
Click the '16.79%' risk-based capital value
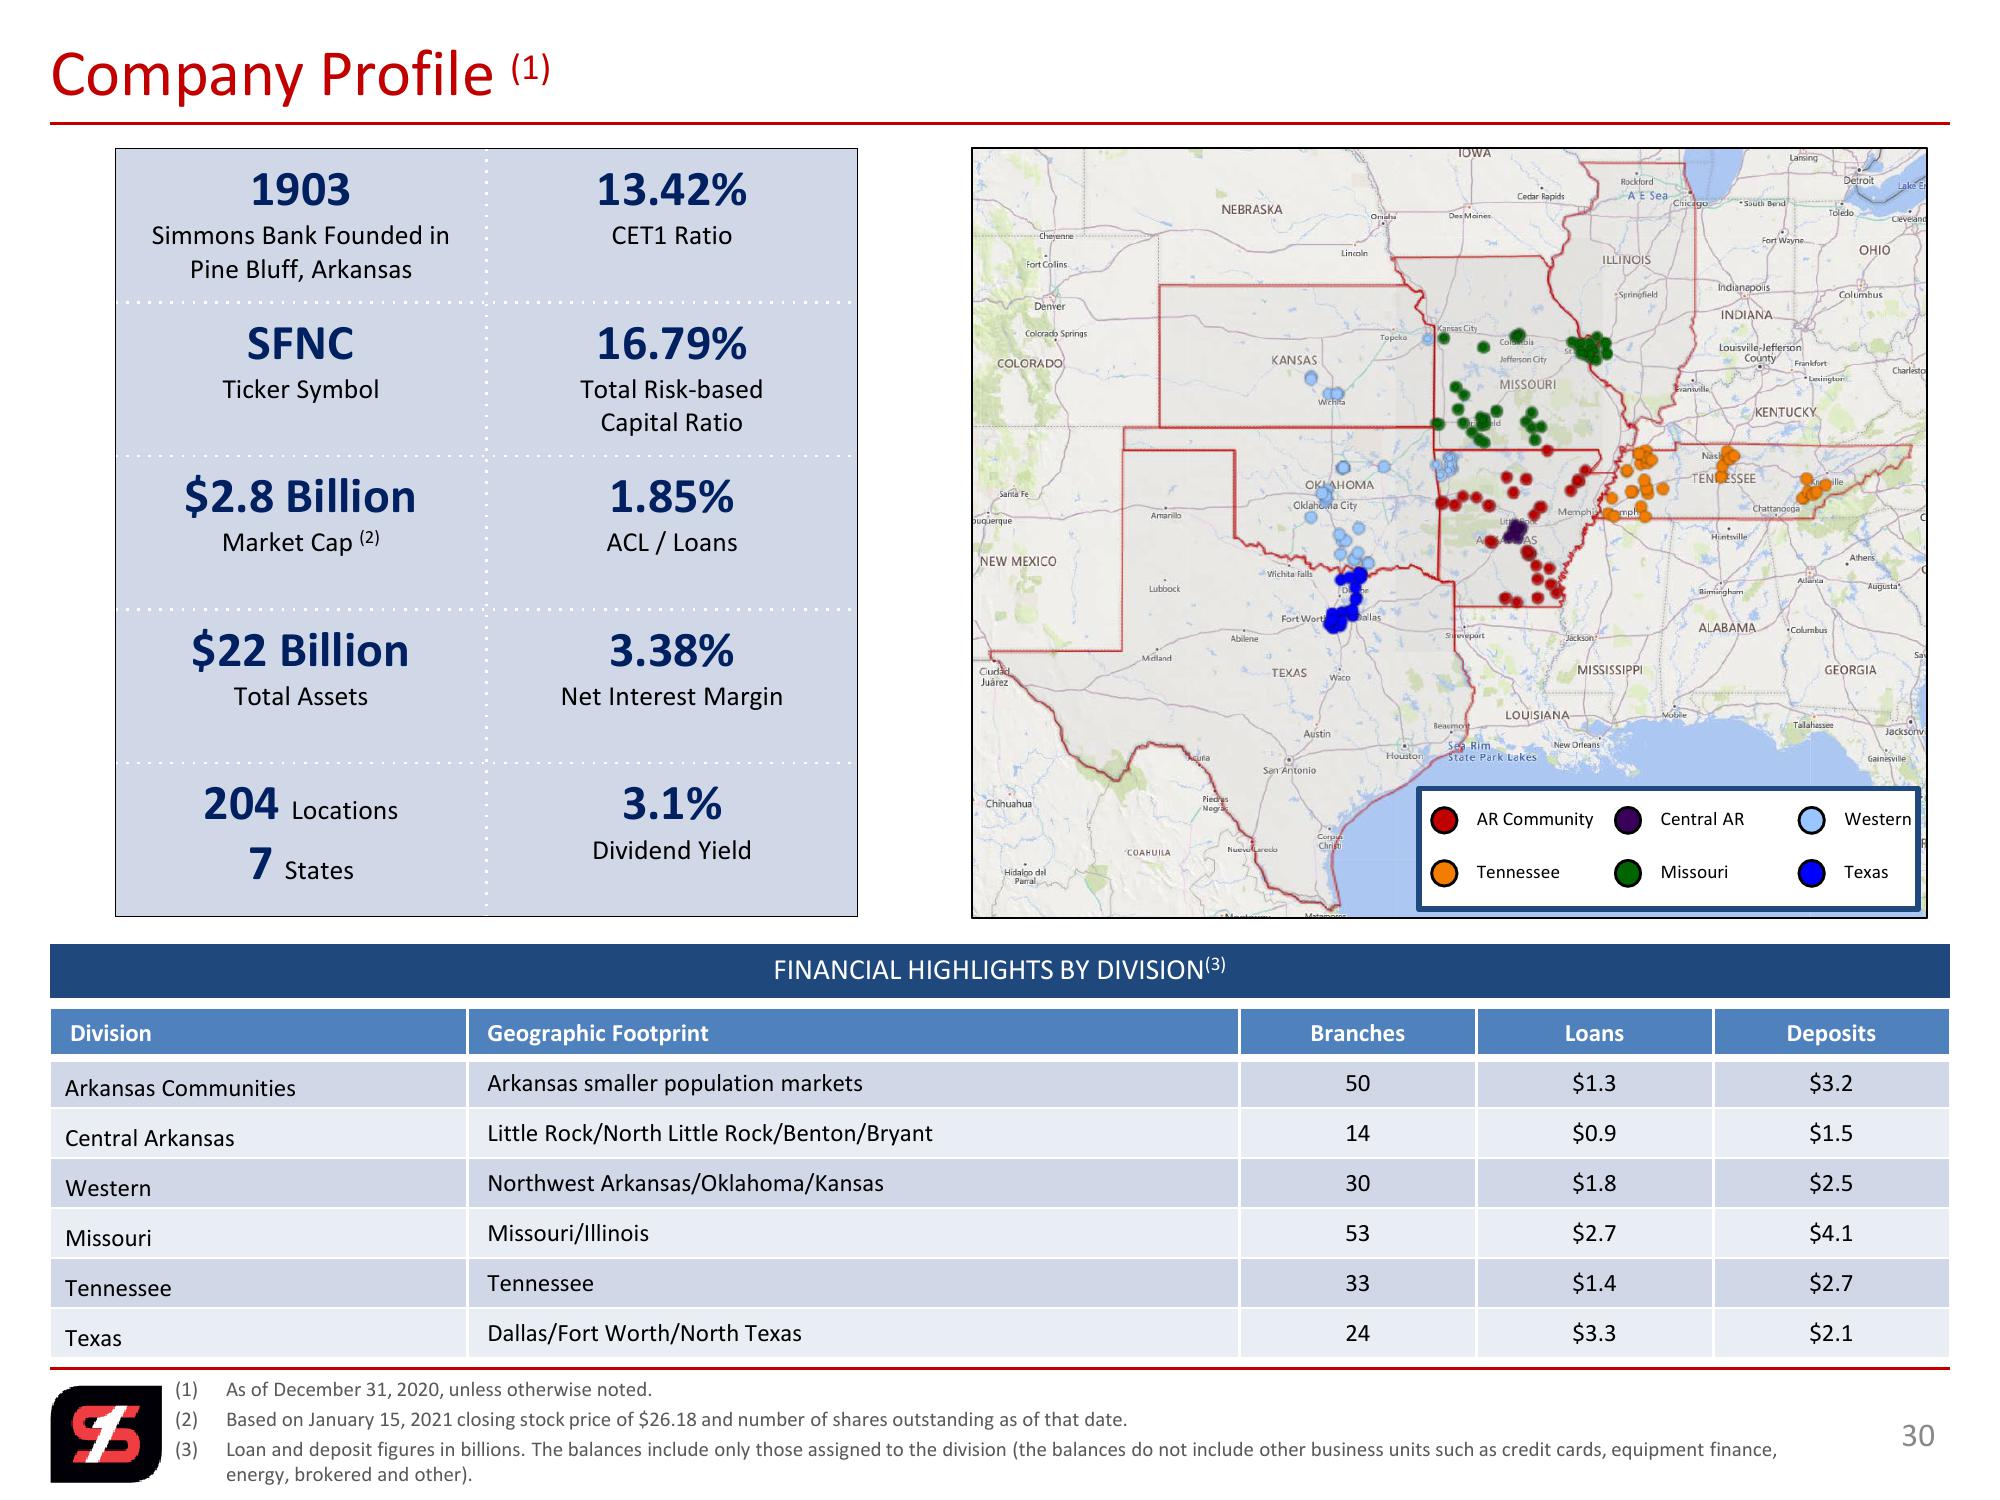[x=672, y=344]
